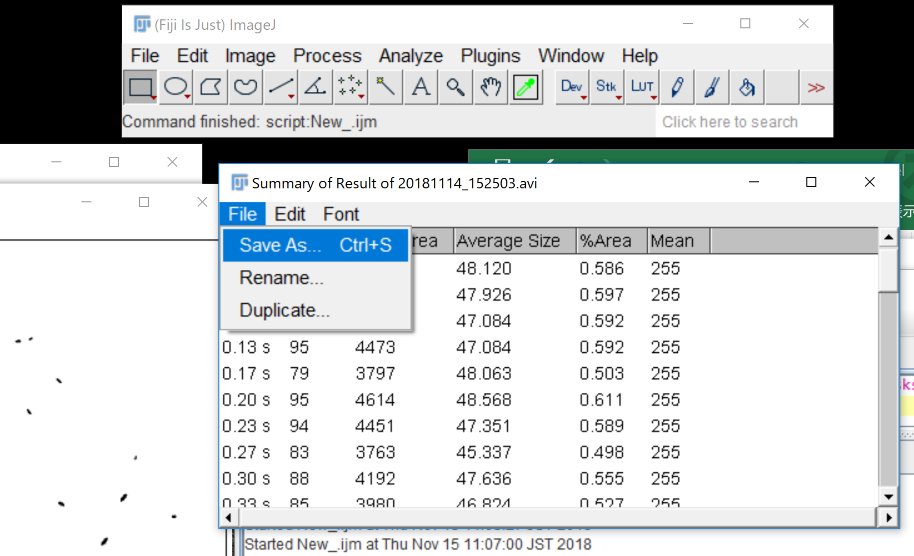Select the Text tool

(x=420, y=87)
